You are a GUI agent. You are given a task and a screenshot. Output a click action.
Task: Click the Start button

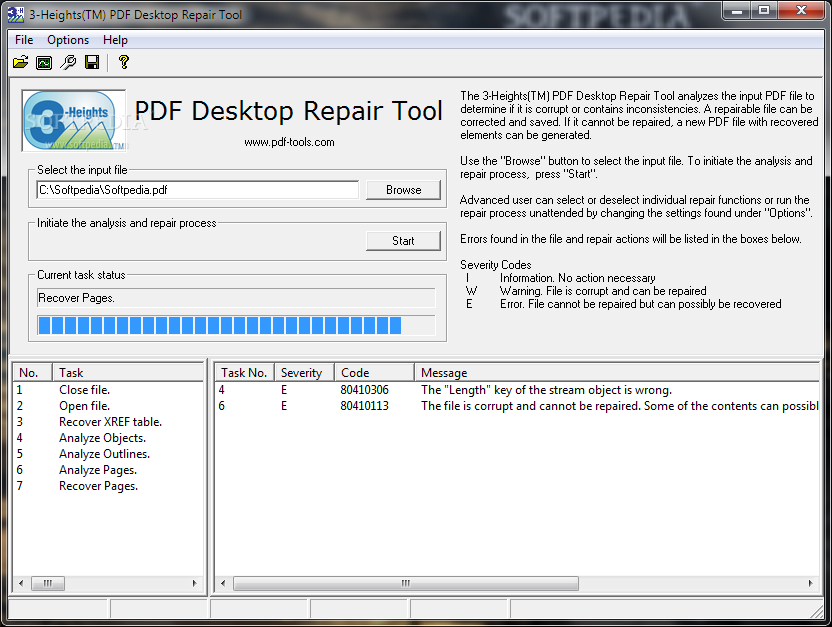point(403,241)
